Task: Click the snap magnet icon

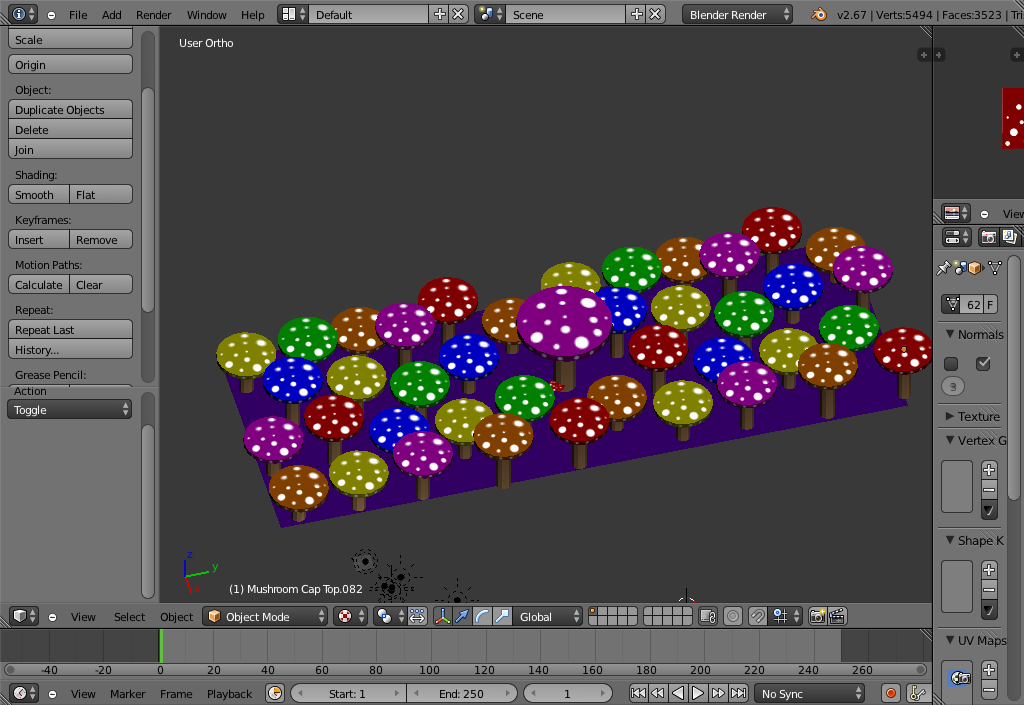Action: point(758,617)
